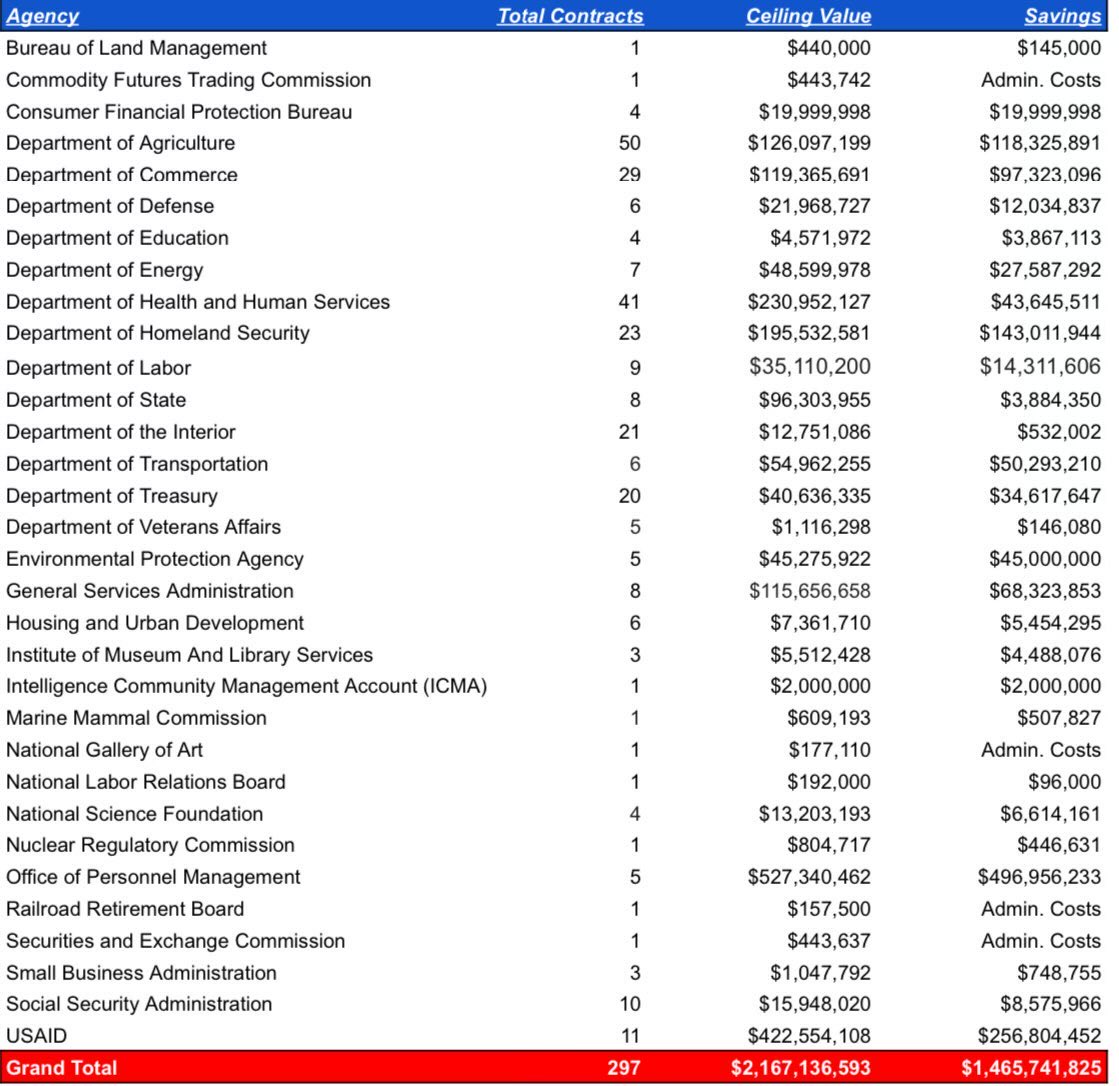Click the Department of Agriculture agency name
This screenshot has width=1119, height=1086.
tap(120, 143)
